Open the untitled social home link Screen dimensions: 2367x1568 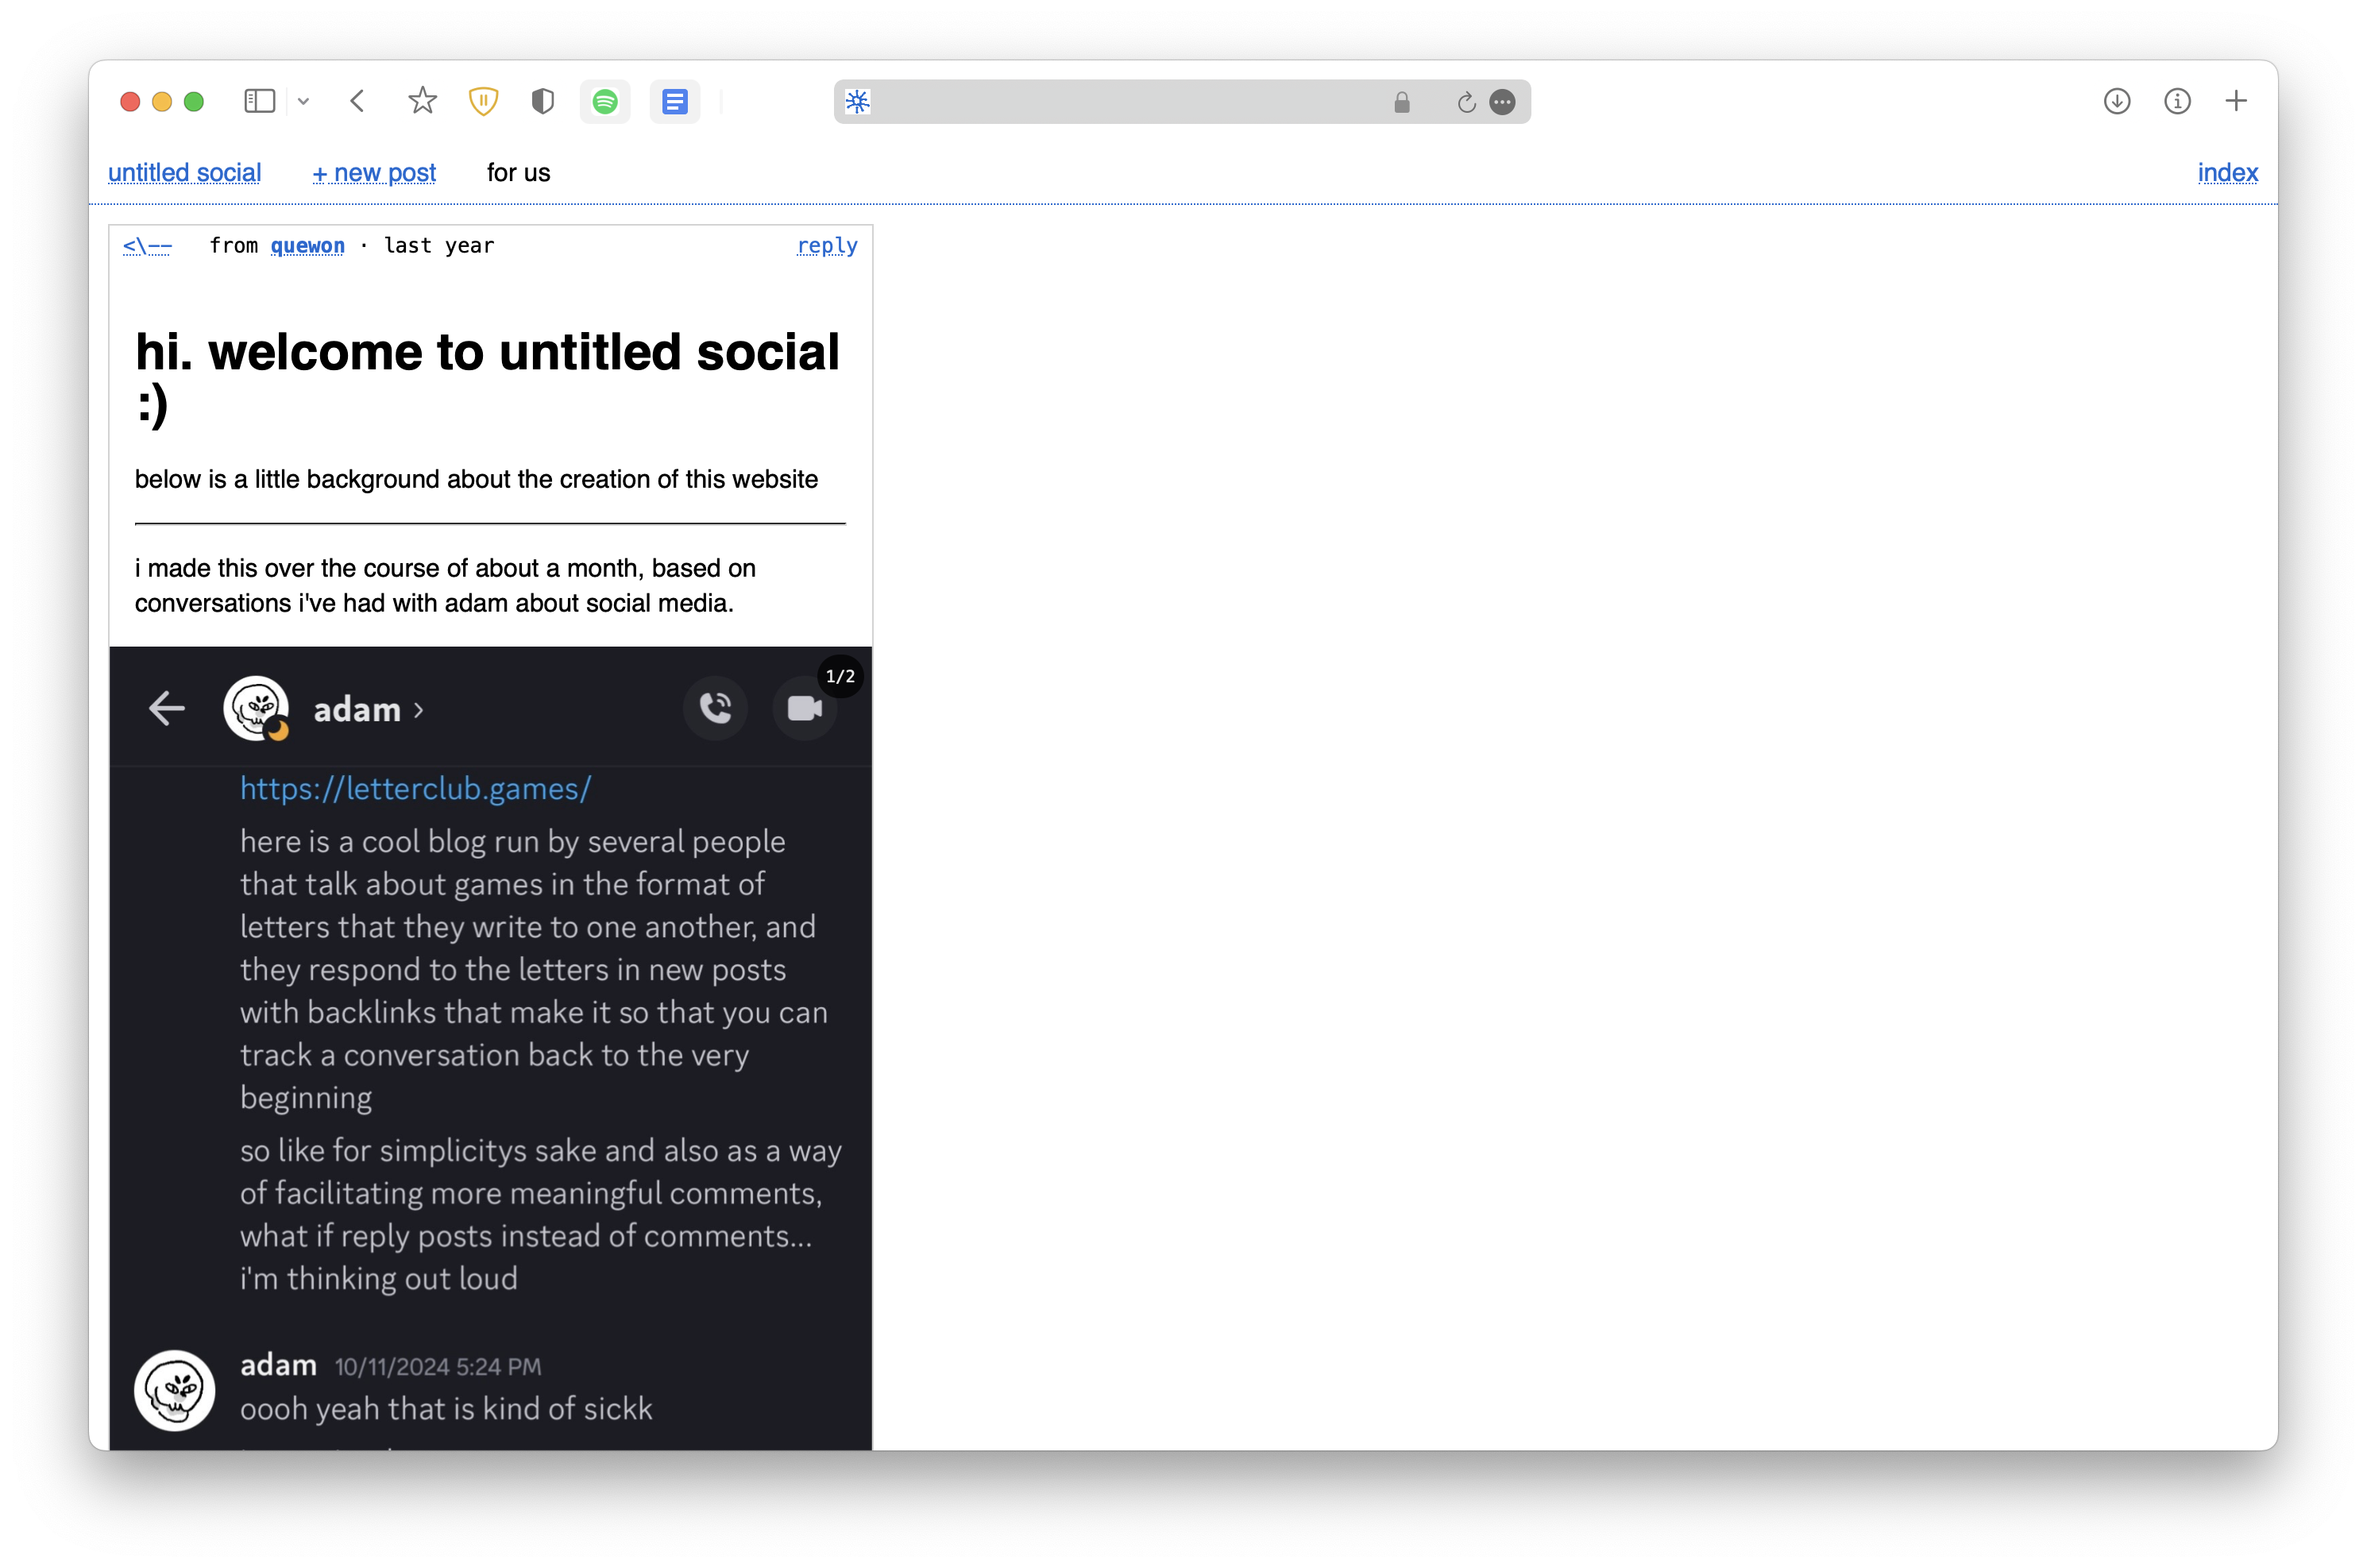184,172
